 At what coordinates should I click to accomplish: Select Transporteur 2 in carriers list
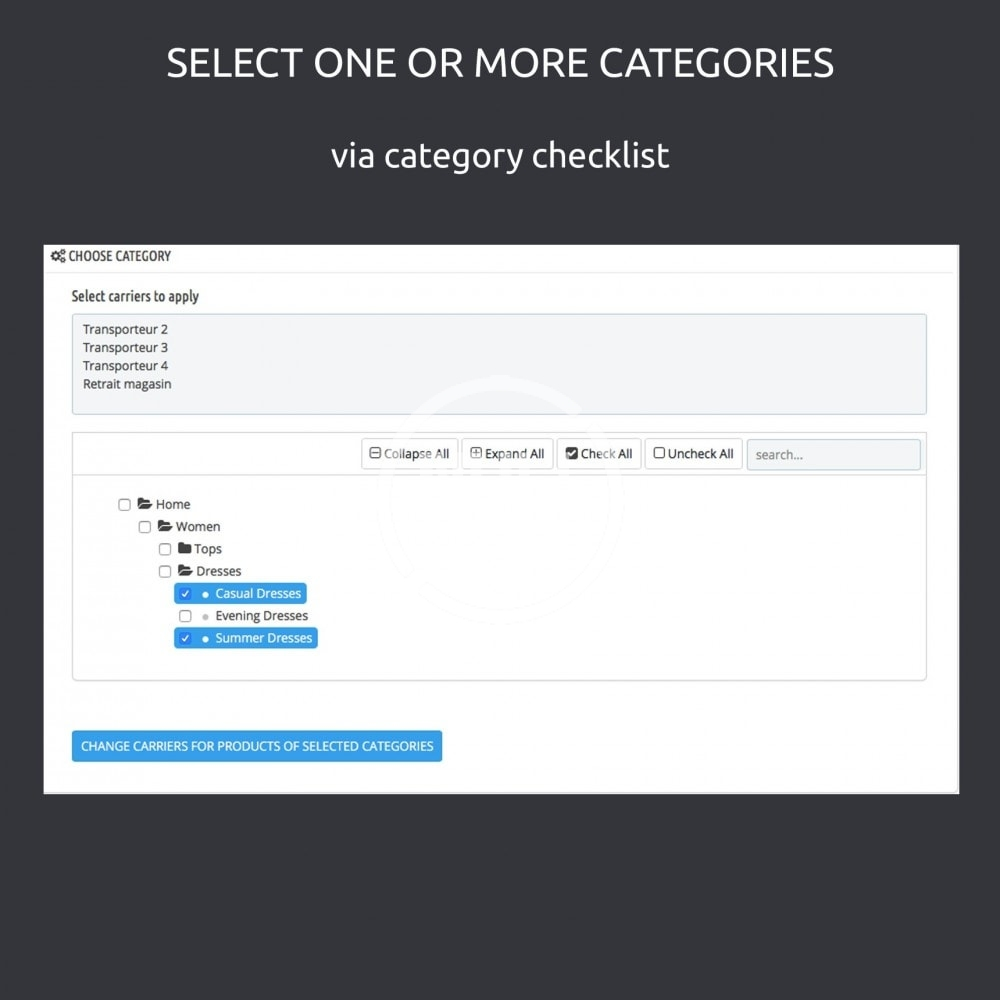click(125, 329)
